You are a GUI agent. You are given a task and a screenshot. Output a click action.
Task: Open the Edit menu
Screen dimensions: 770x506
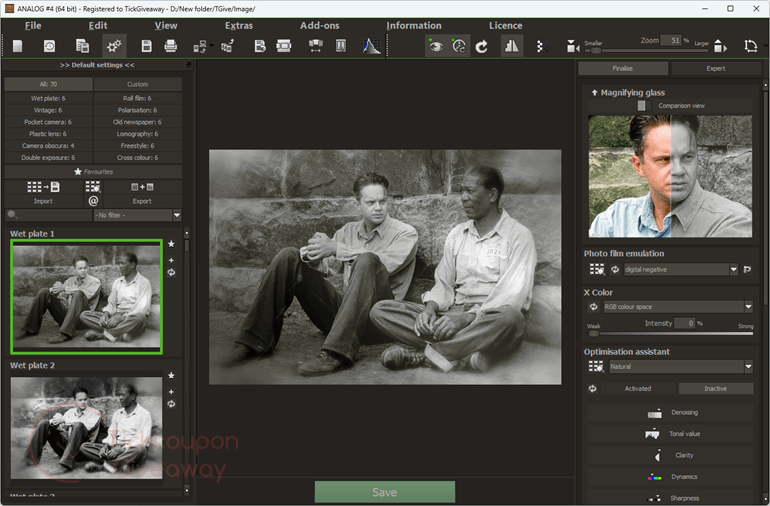(98, 26)
